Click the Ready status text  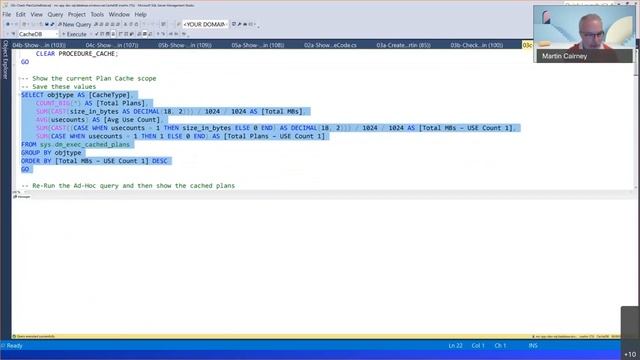(14, 346)
